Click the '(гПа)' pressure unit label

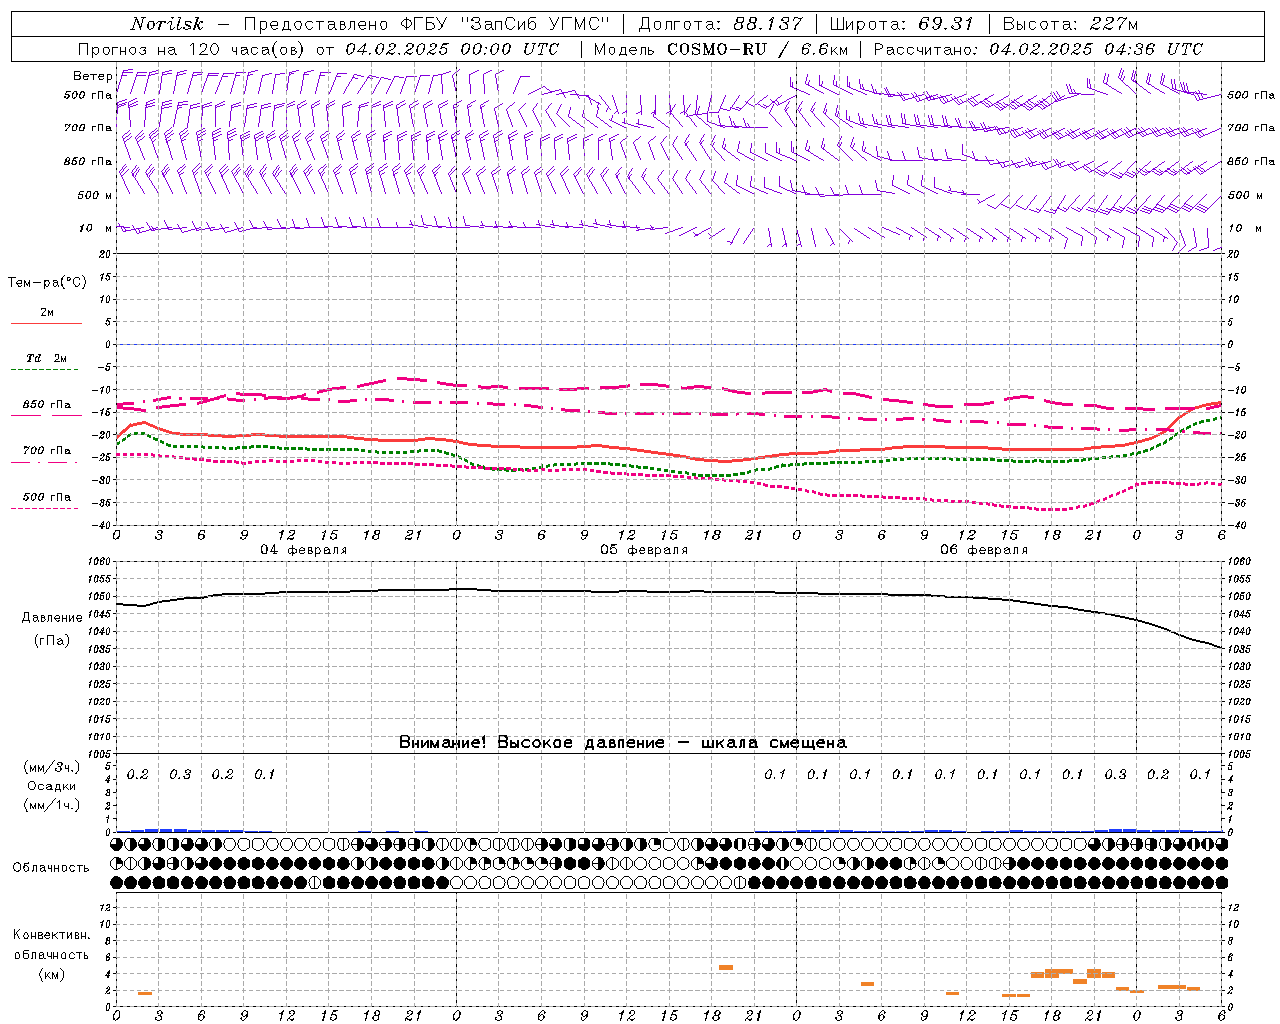tap(52, 641)
